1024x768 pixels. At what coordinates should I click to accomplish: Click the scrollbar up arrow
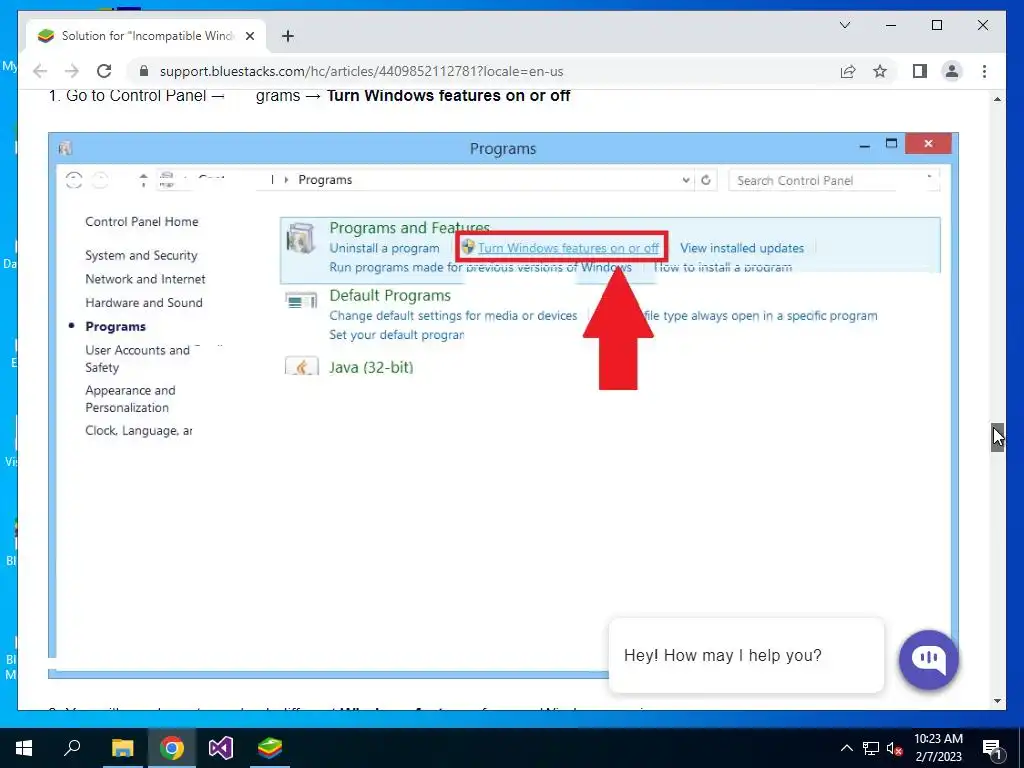(997, 99)
